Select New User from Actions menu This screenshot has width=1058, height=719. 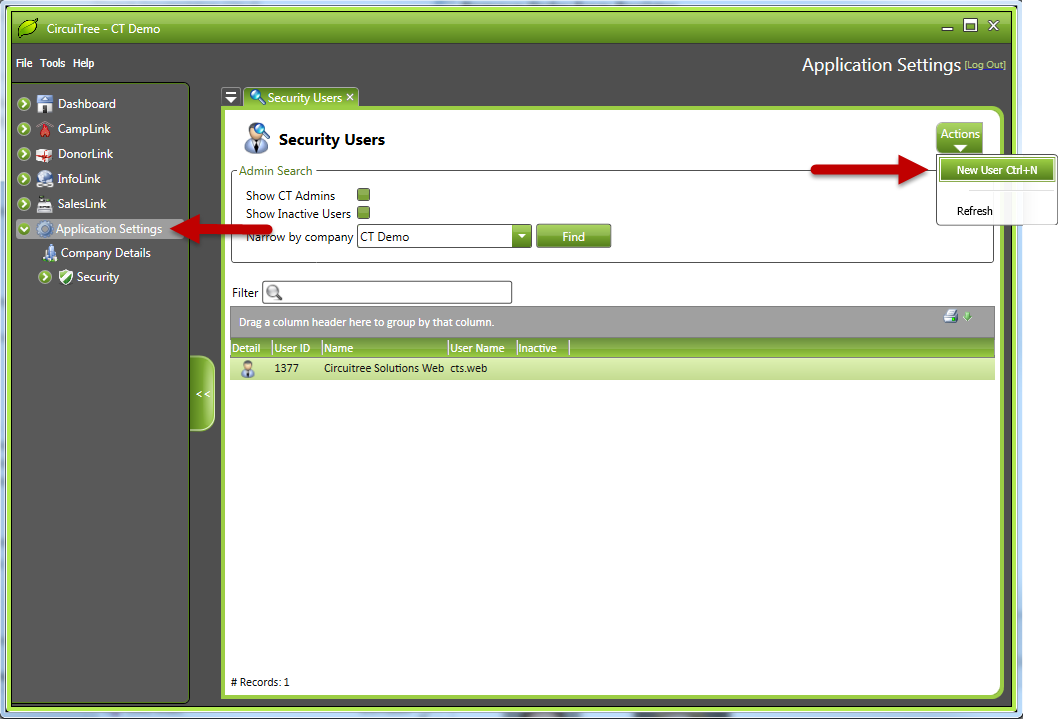996,170
